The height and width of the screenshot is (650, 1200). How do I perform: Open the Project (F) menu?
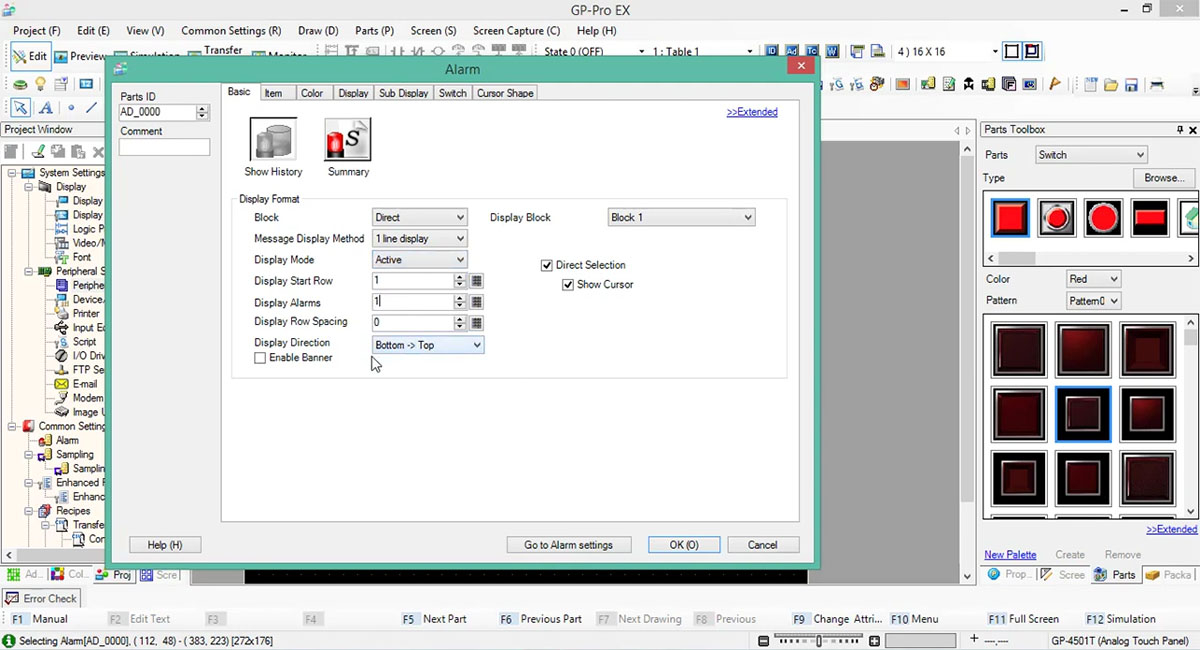(x=36, y=31)
